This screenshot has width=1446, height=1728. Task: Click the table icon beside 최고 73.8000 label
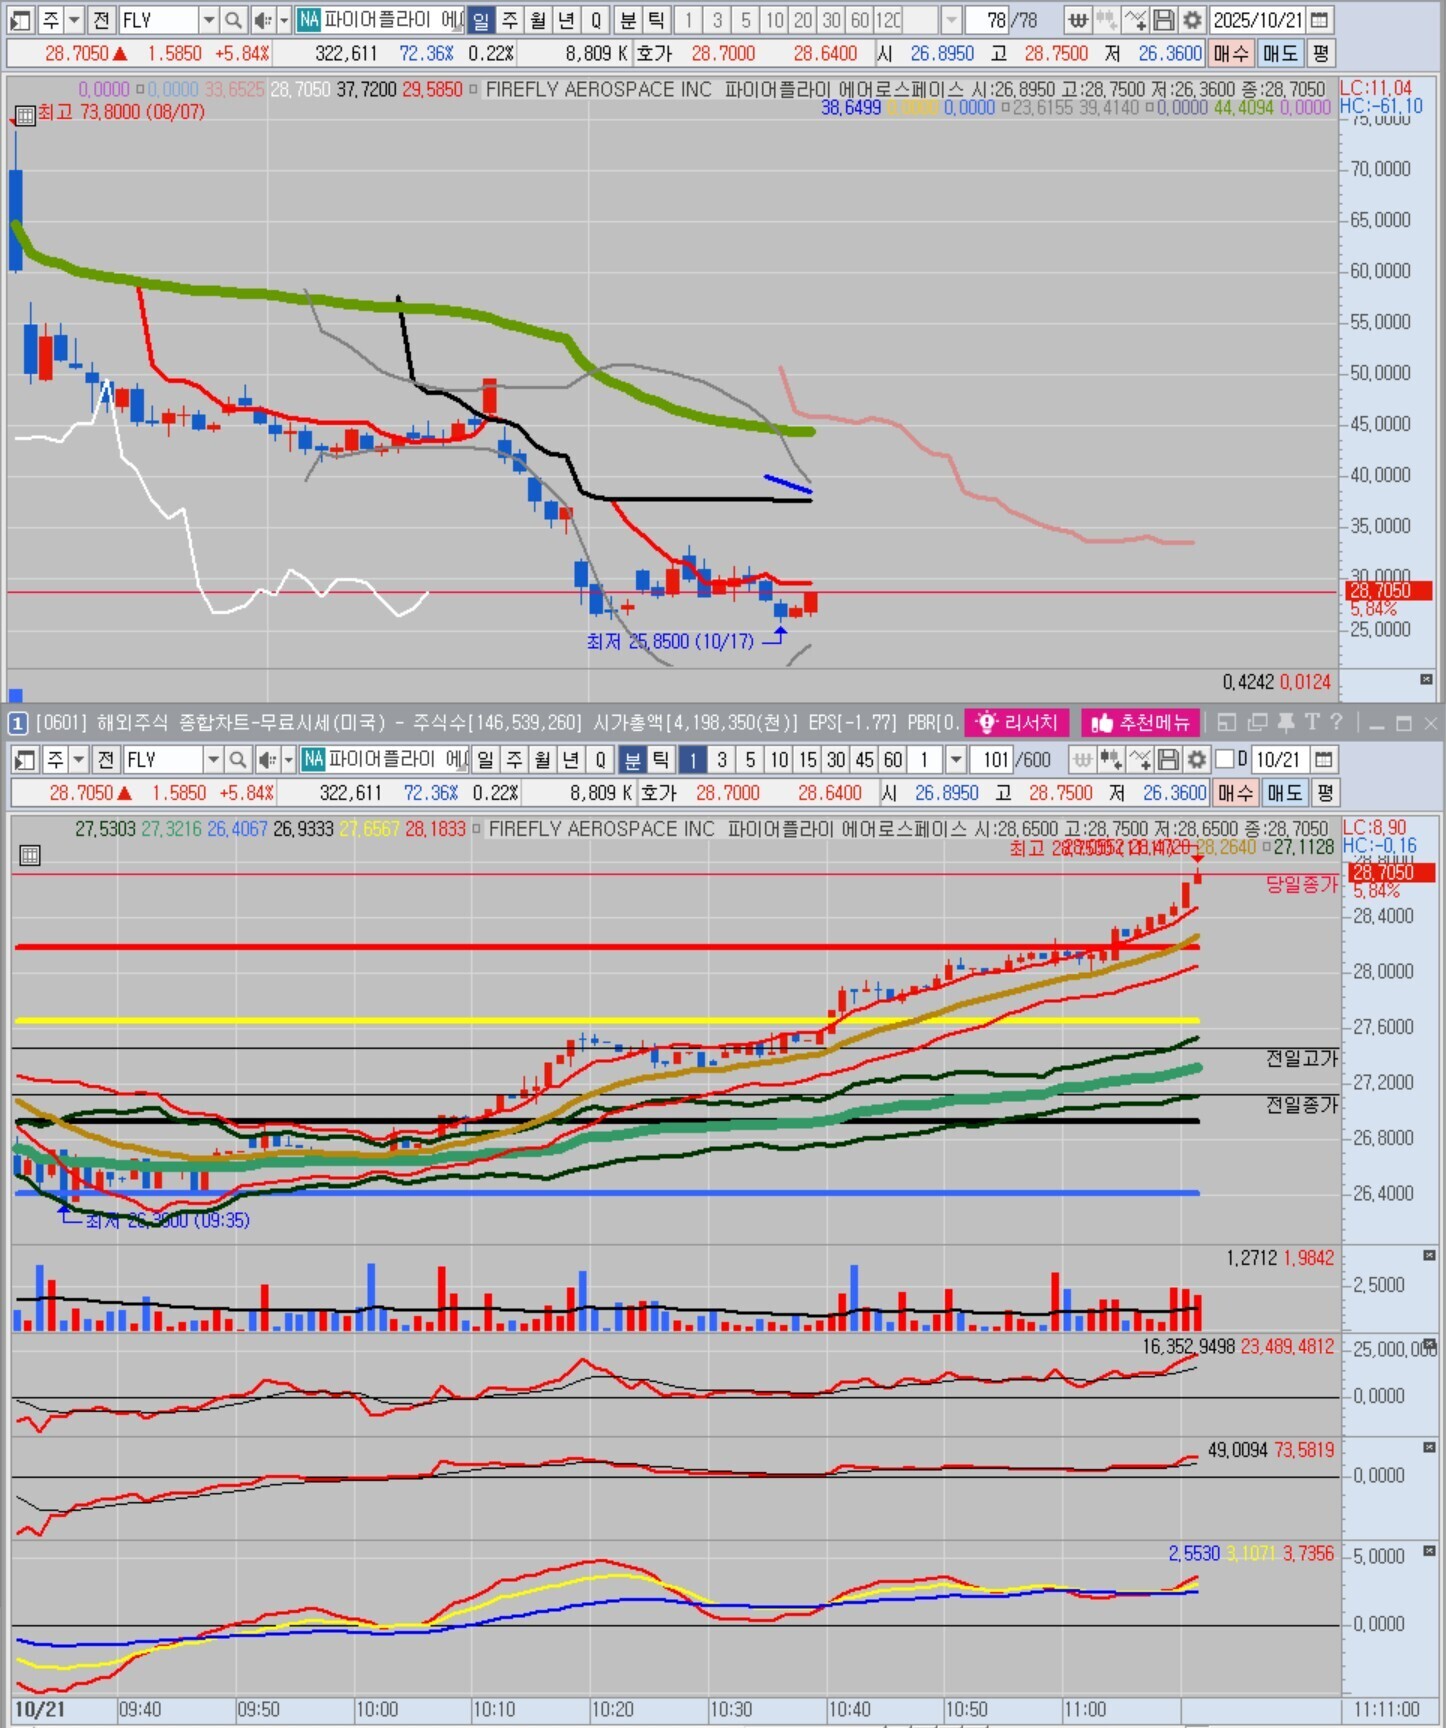coord(26,114)
